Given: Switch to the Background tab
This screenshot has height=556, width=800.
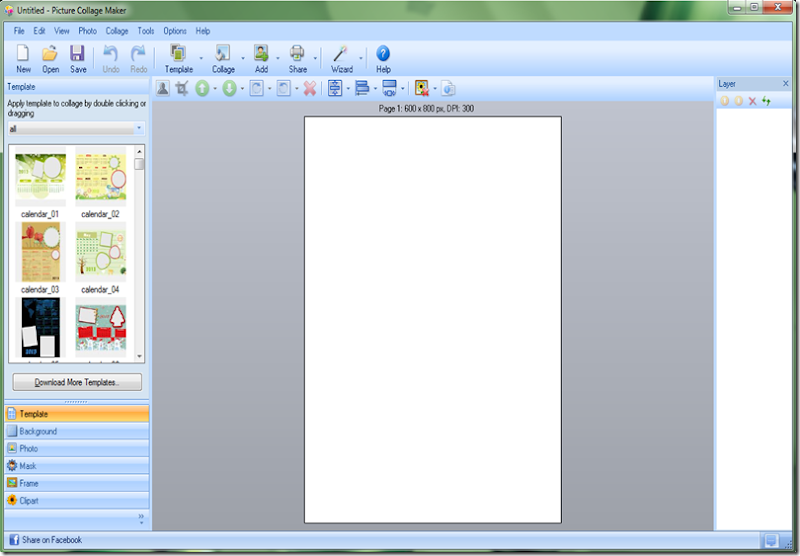Looking at the screenshot, I should [x=38, y=432].
